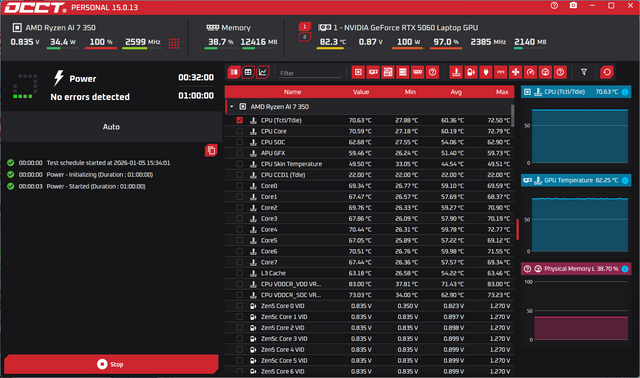The image size is (640, 378).
Task: Click in the sensor Filter text field
Action: pos(310,73)
